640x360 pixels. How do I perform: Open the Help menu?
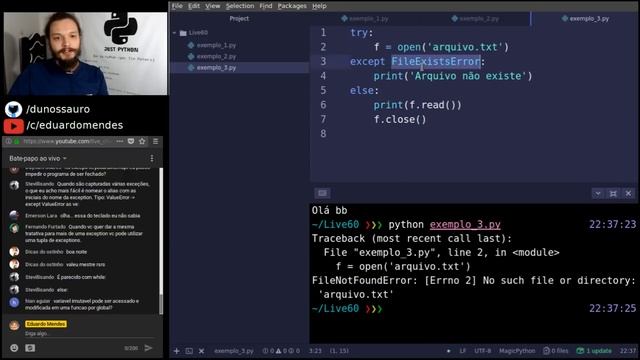[319, 6]
